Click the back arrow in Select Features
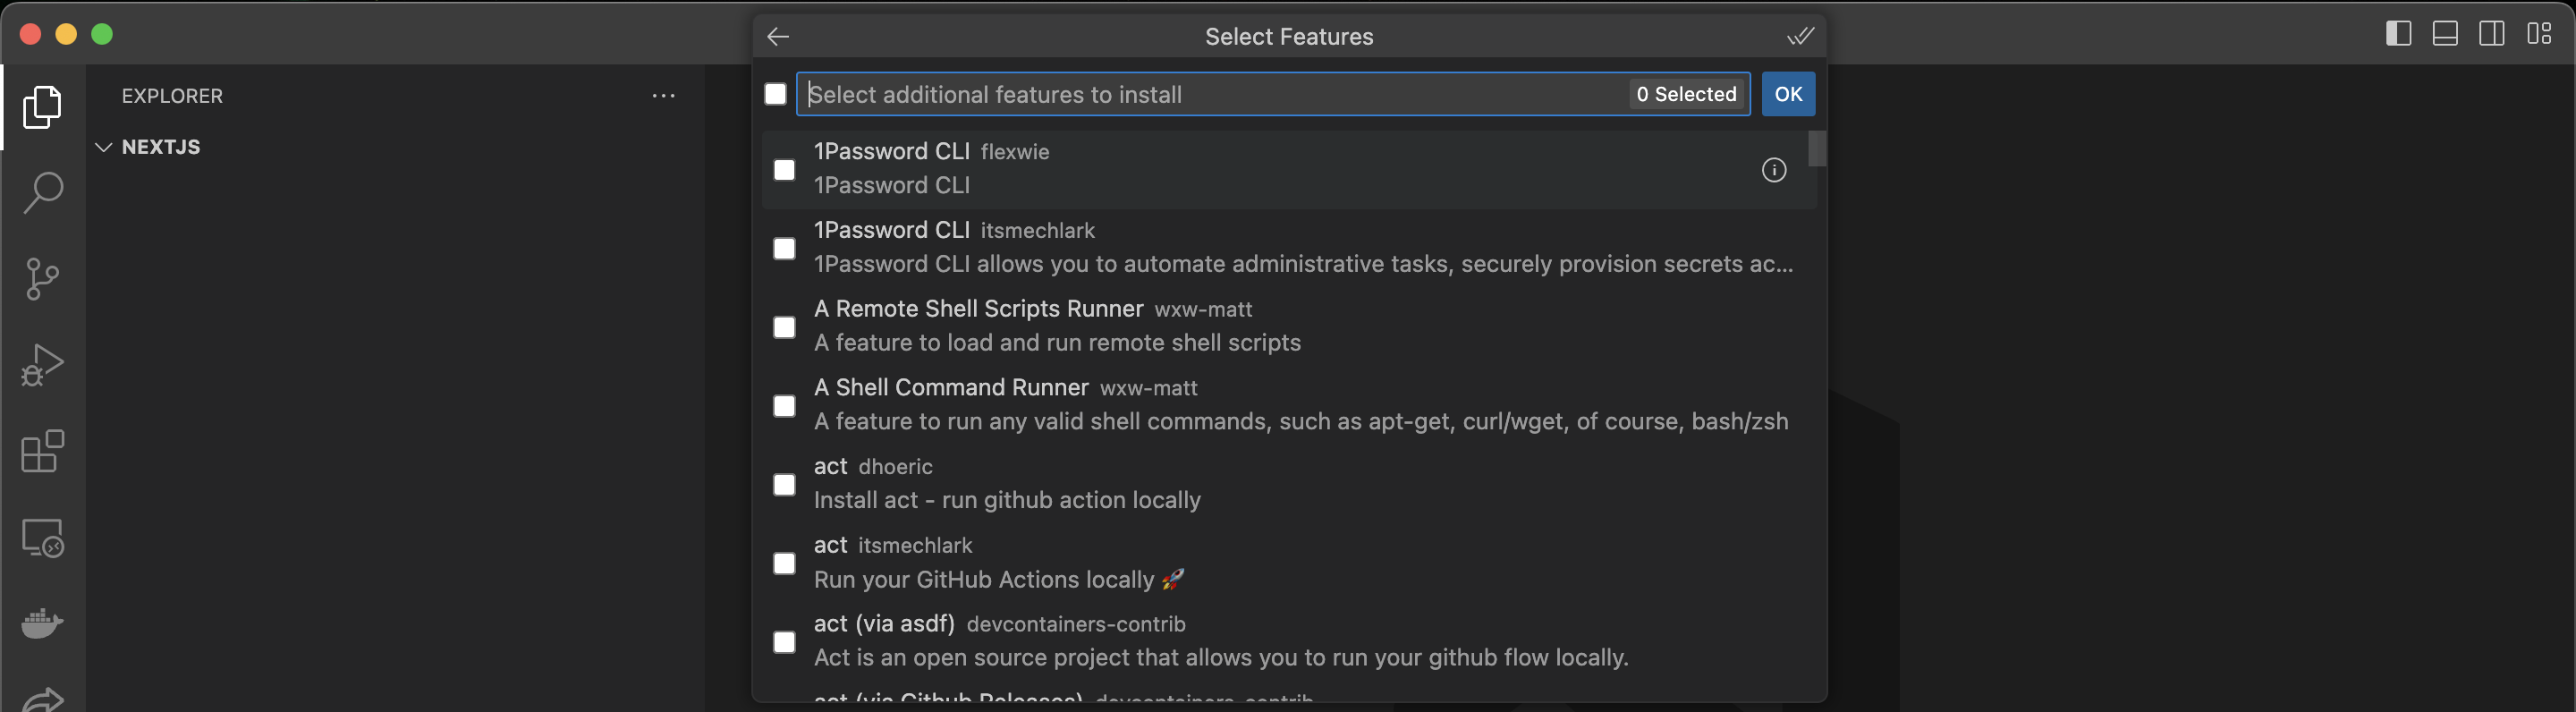Viewport: 2576px width, 712px height. [x=778, y=37]
